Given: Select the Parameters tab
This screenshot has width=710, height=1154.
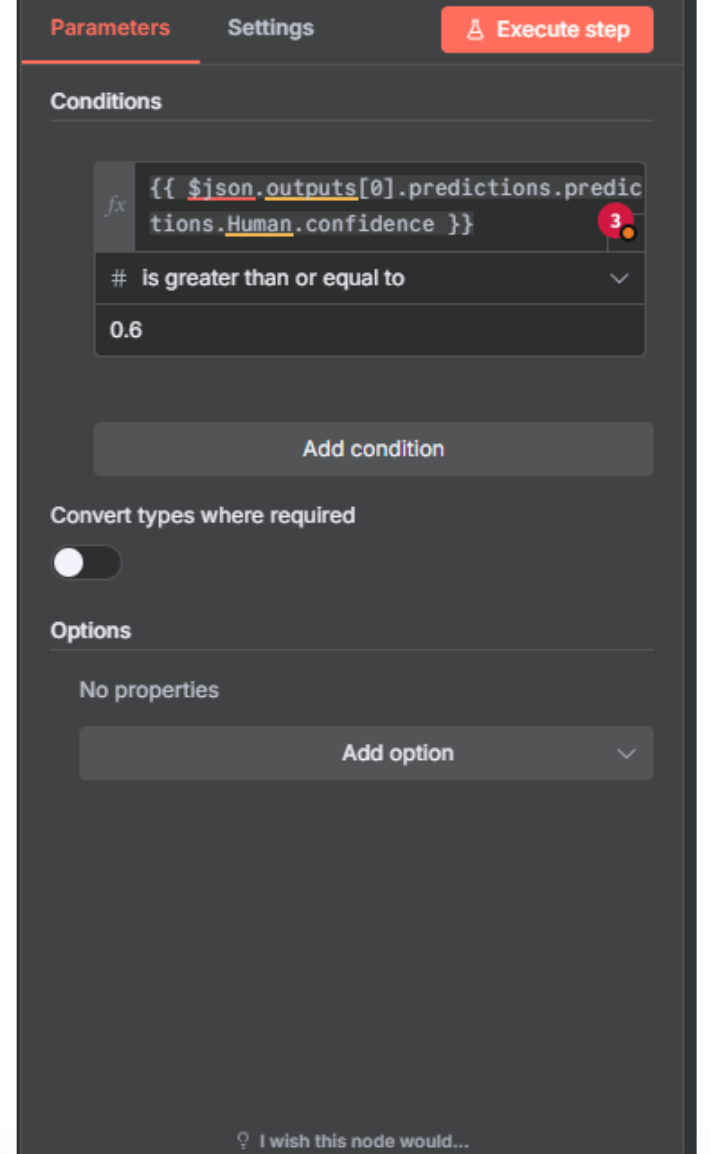Looking at the screenshot, I should pos(110,28).
